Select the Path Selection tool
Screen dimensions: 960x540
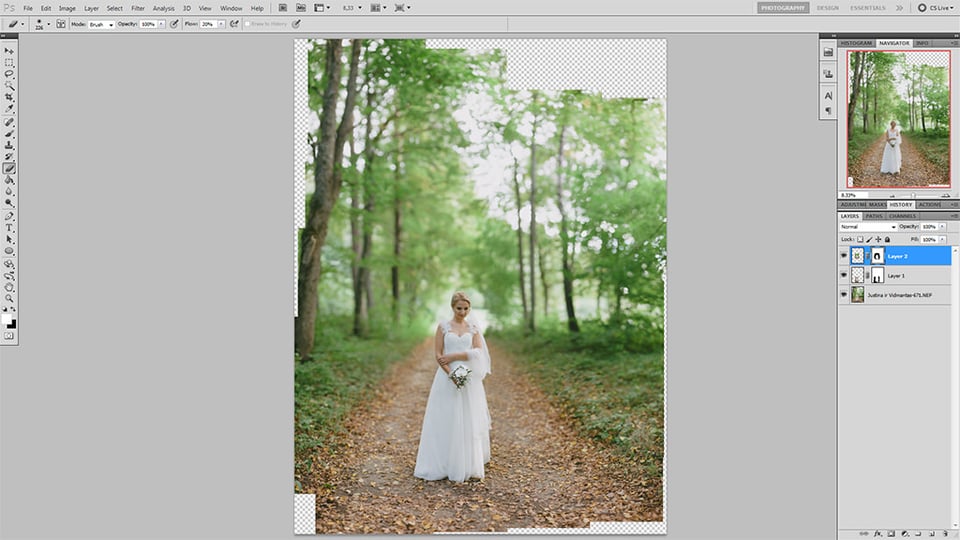click(9, 239)
